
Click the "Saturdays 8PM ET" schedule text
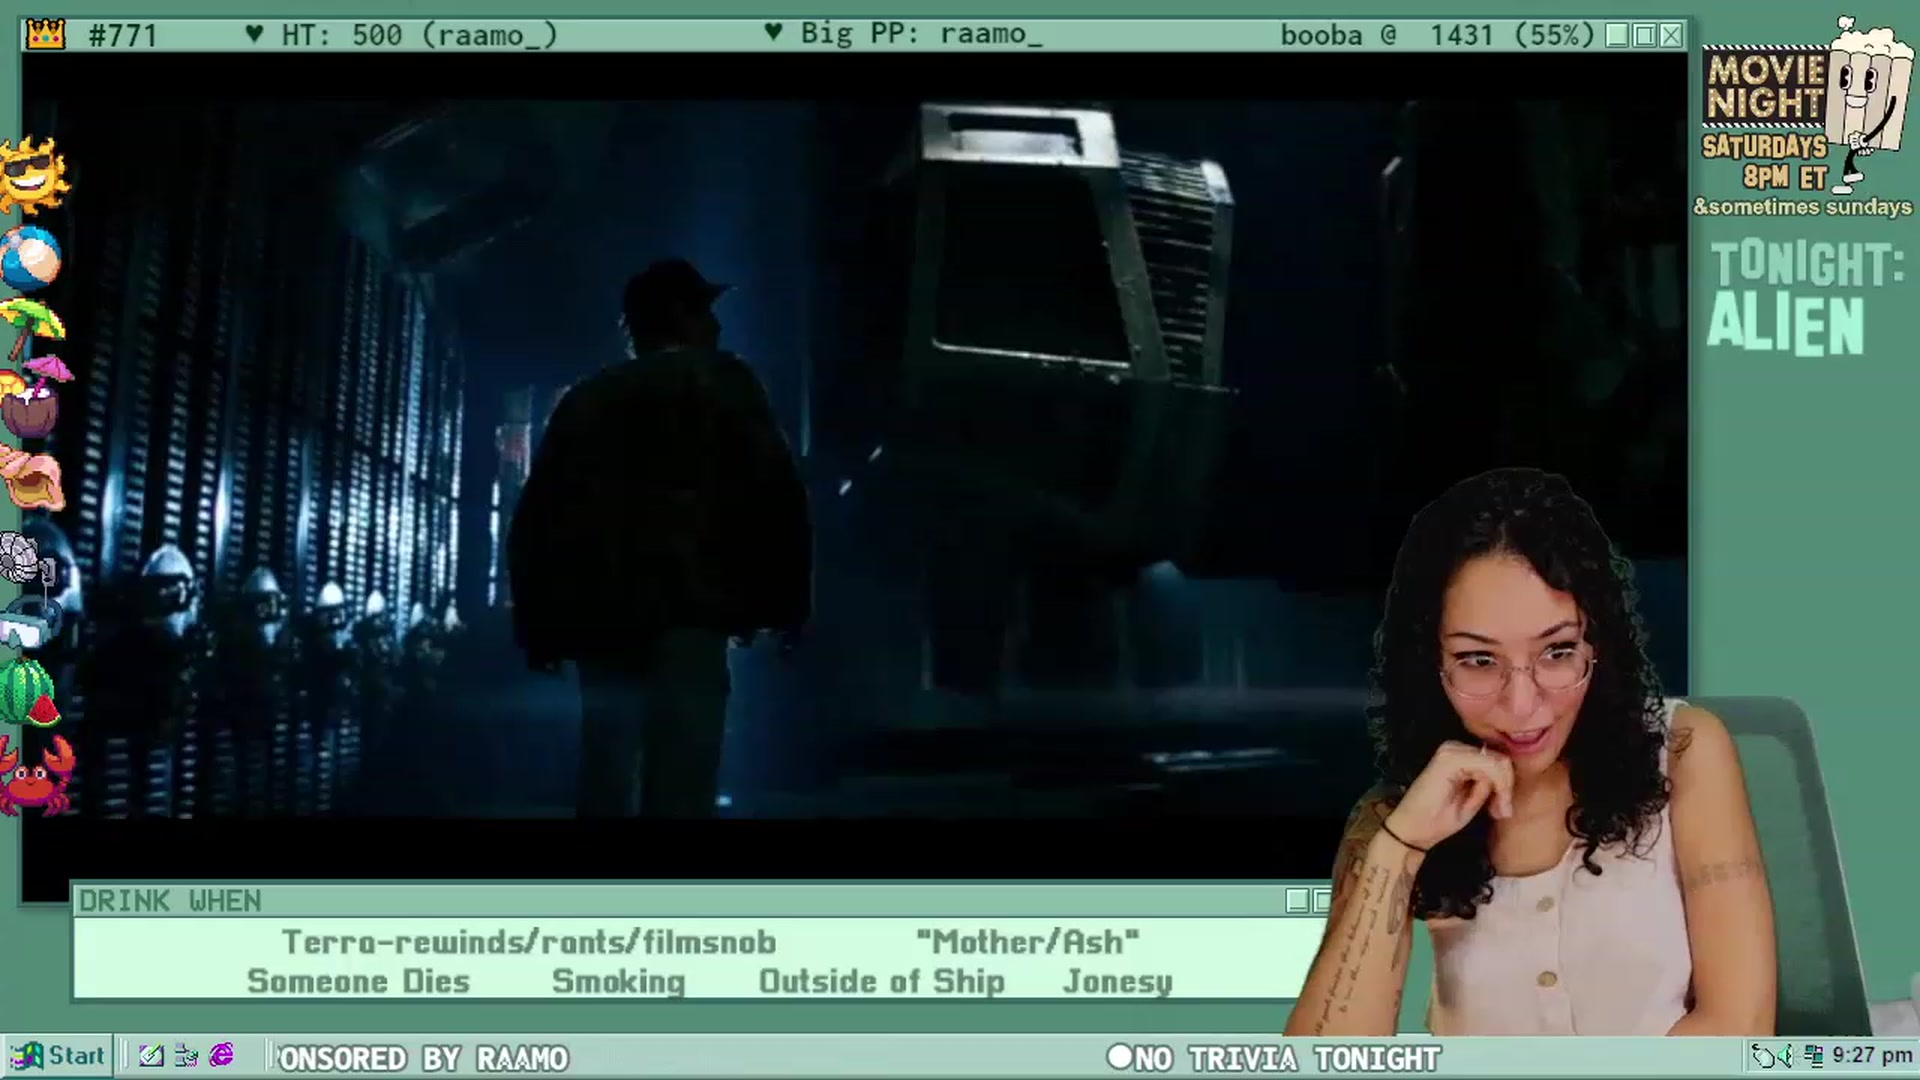pos(1766,162)
